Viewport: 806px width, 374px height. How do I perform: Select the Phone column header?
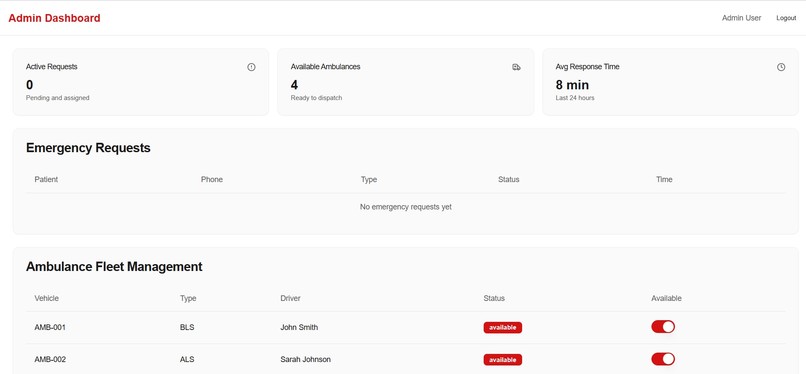pos(212,179)
